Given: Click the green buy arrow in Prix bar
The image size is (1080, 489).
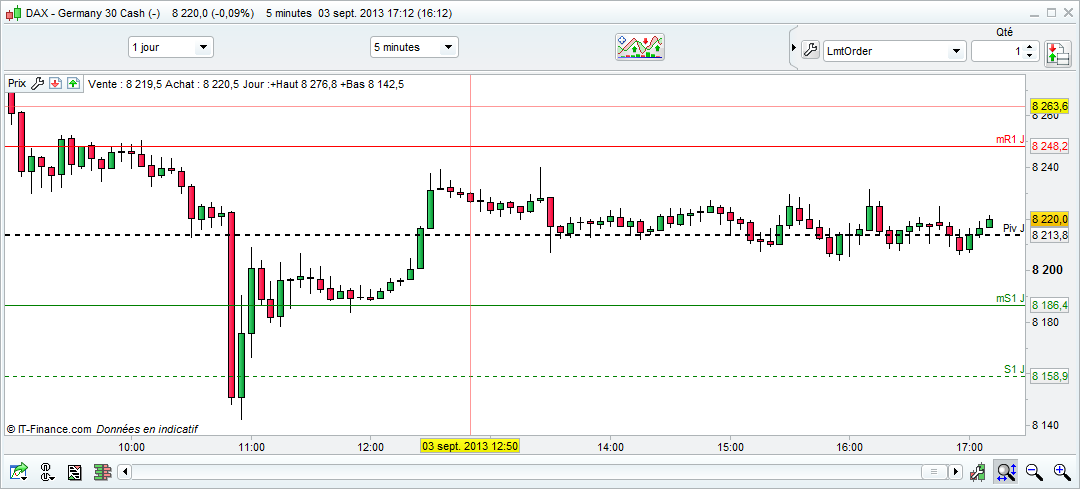Looking at the screenshot, I should point(73,83).
